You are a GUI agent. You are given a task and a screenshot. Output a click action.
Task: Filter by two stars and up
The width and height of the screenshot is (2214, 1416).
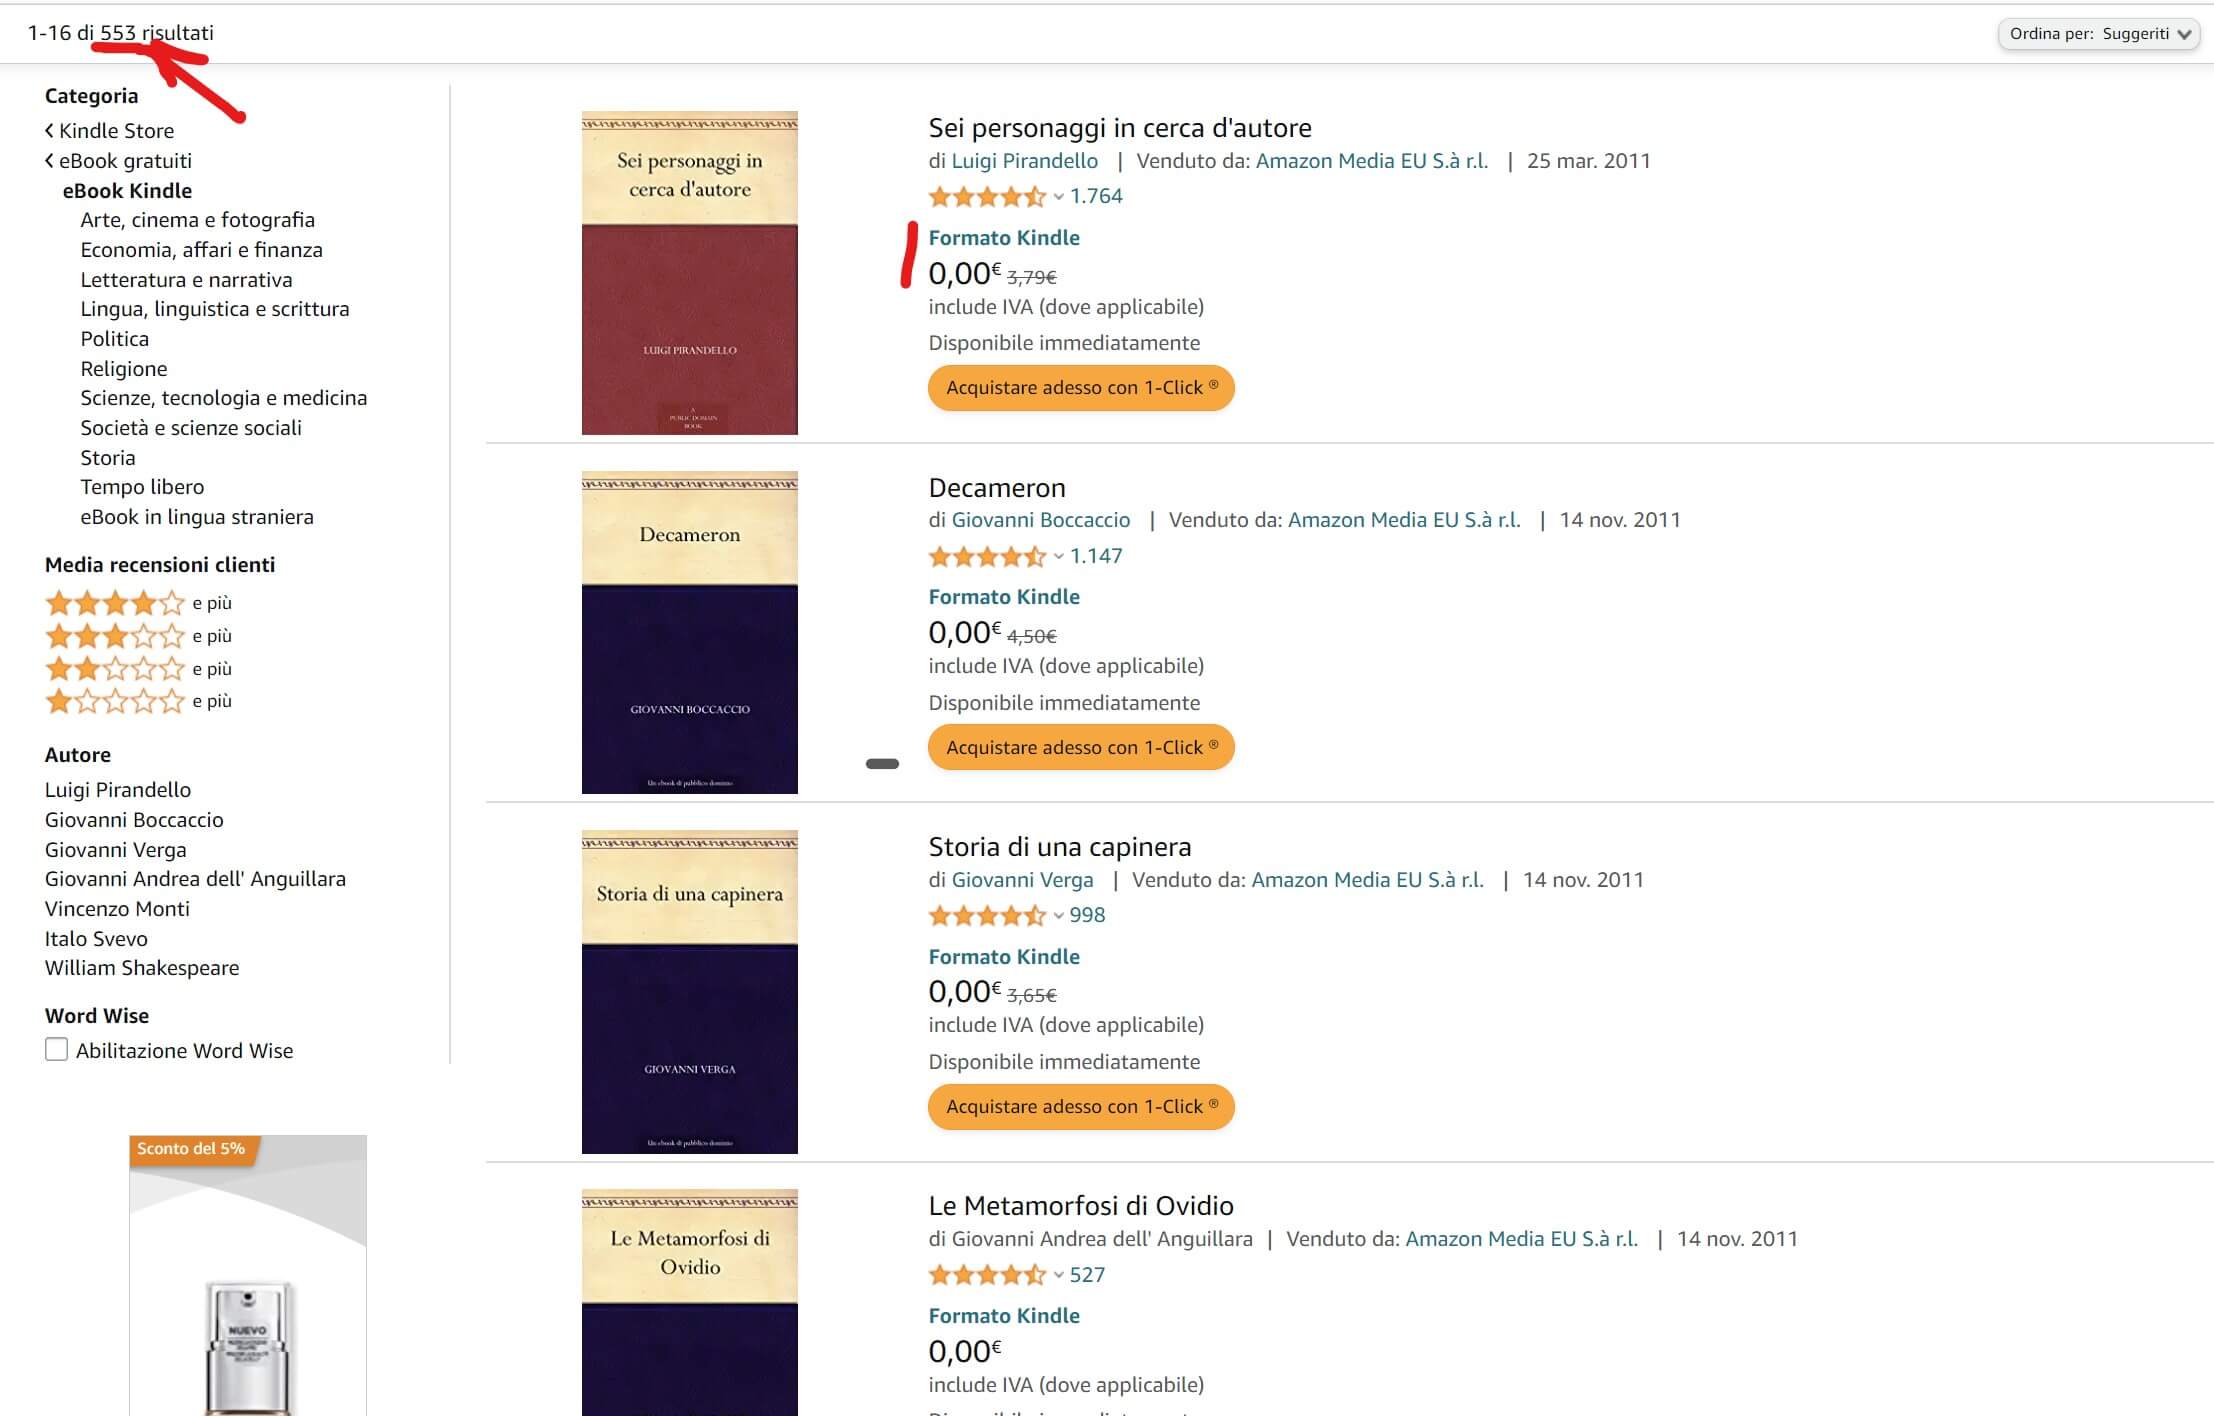pyautogui.click(x=115, y=669)
